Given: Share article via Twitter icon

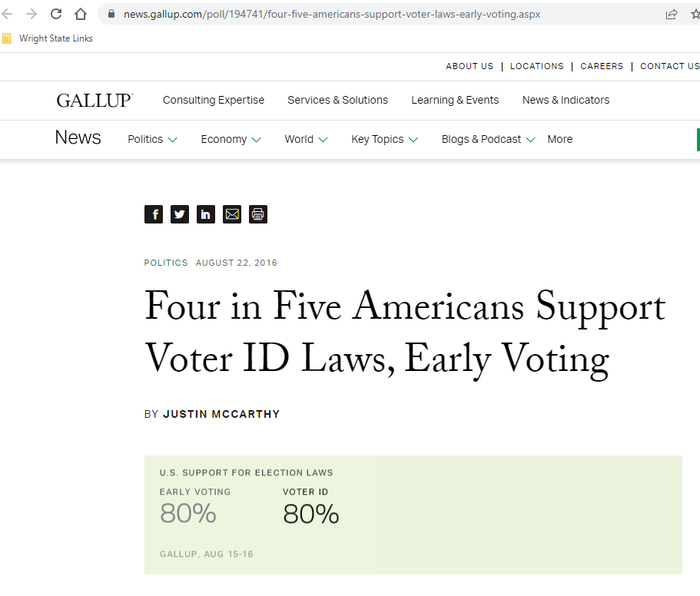Looking at the screenshot, I should click(180, 214).
